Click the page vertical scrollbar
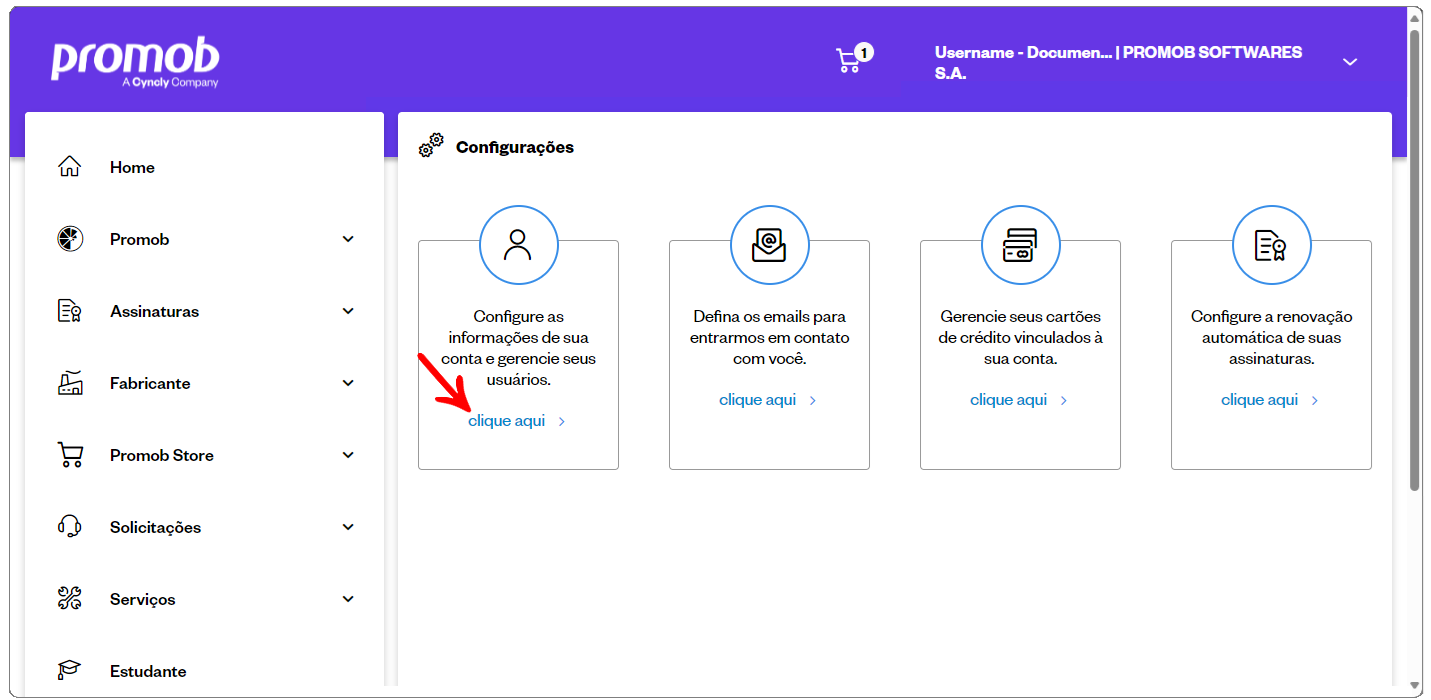The width and height of the screenshot is (1431, 700). click(1415, 260)
